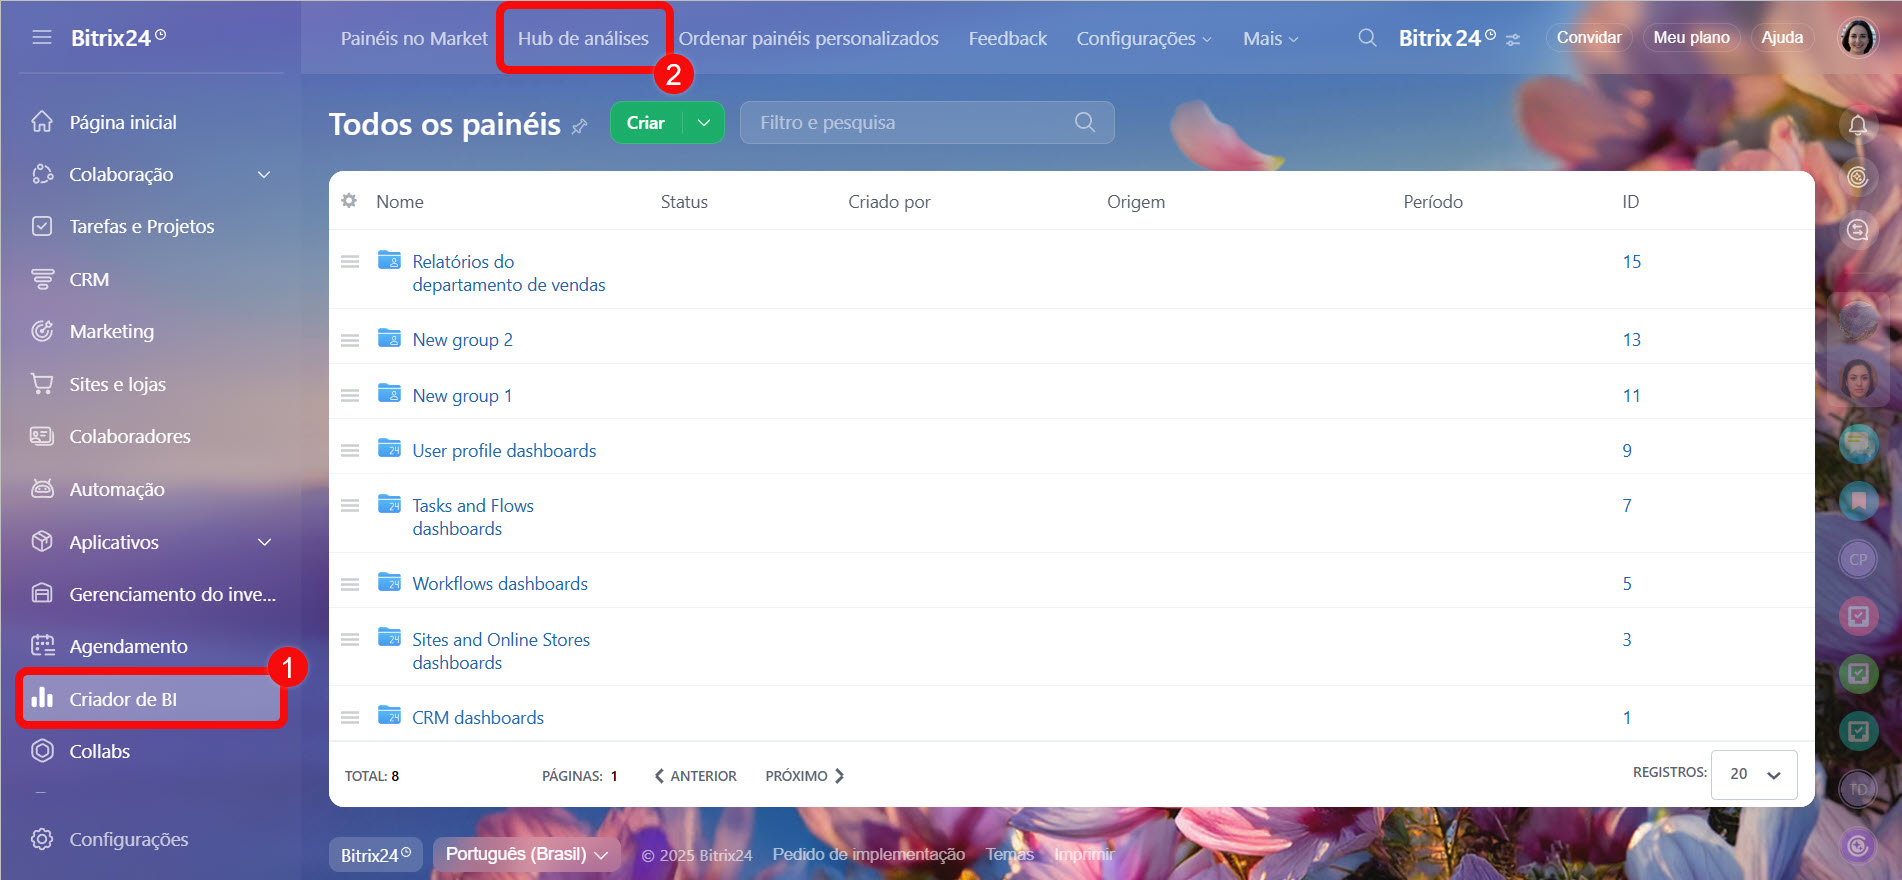Click row handle for User profile dashboards
This screenshot has width=1902, height=880.
(350, 451)
